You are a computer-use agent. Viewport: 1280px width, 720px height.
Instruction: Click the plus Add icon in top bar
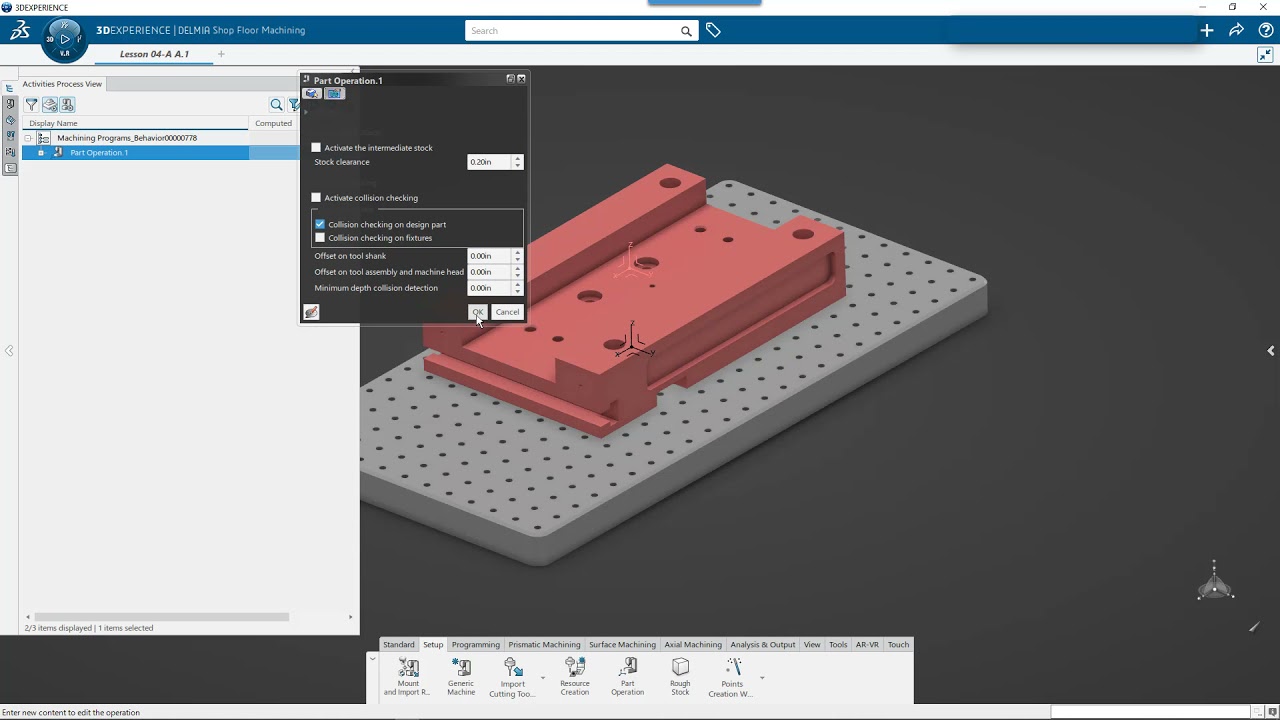click(1207, 30)
